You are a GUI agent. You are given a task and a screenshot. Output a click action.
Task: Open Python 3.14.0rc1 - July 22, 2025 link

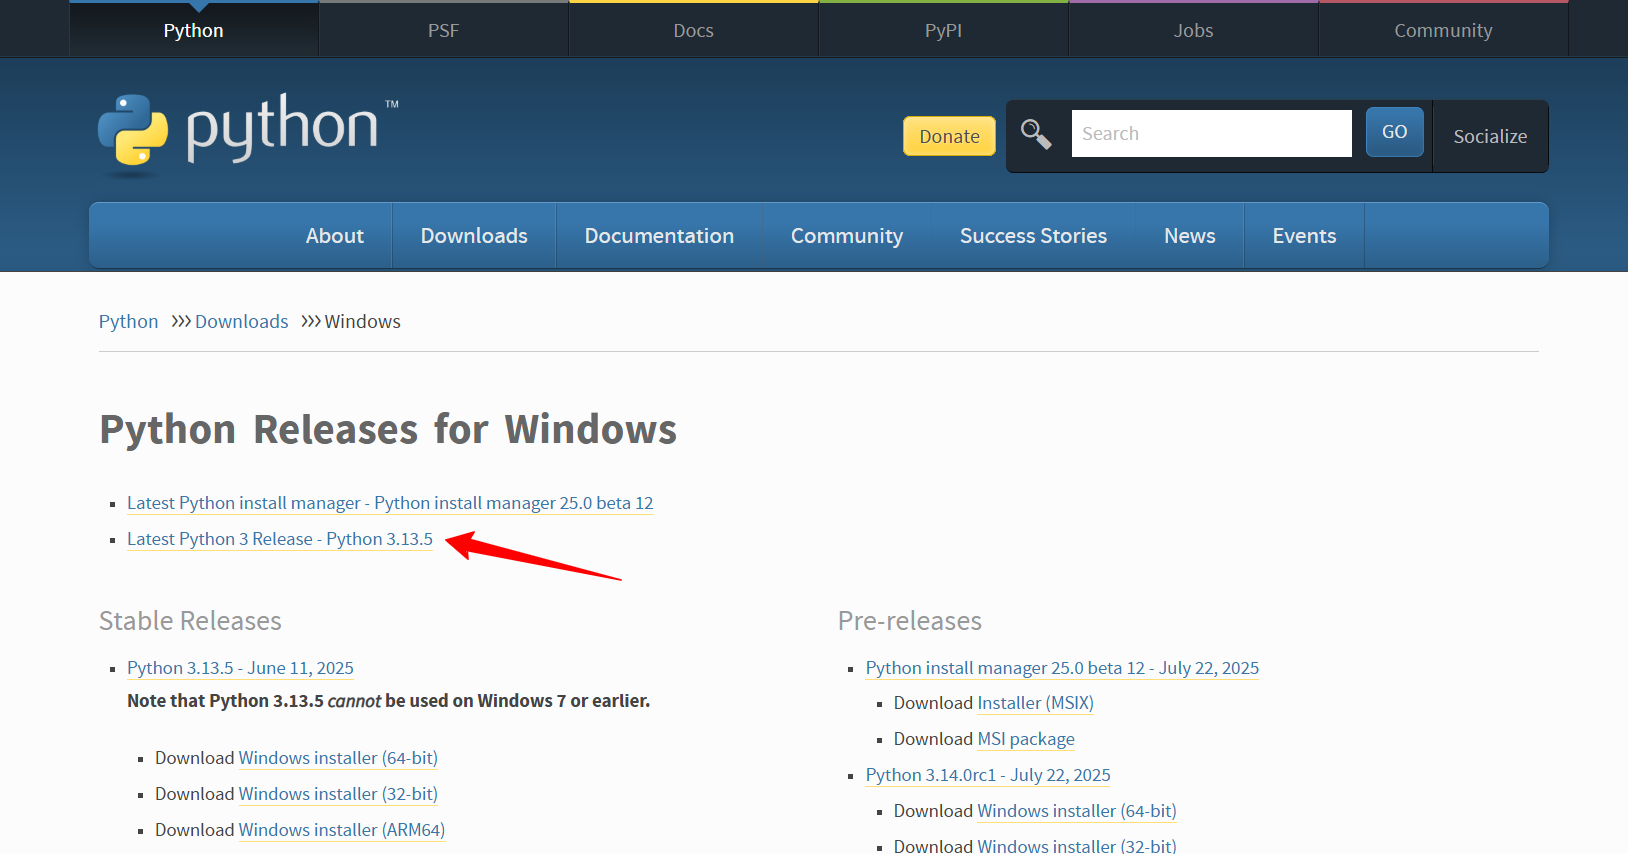[988, 775]
